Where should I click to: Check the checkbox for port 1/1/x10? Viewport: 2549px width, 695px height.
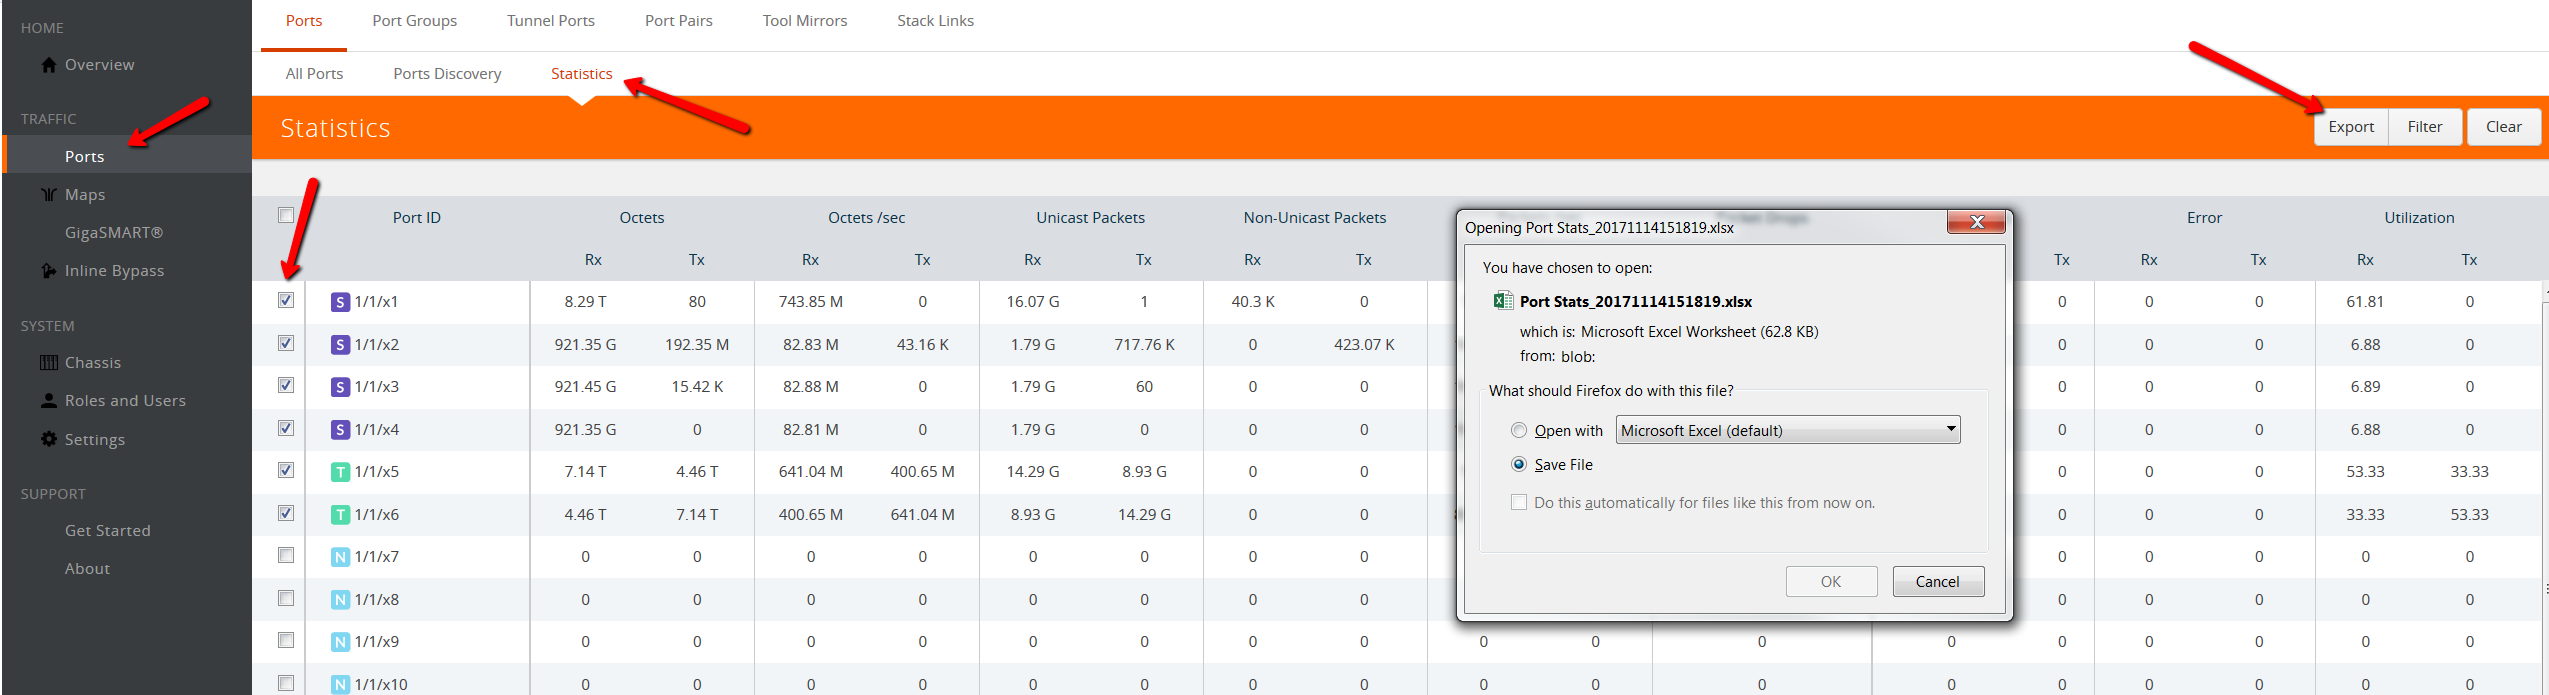286,683
